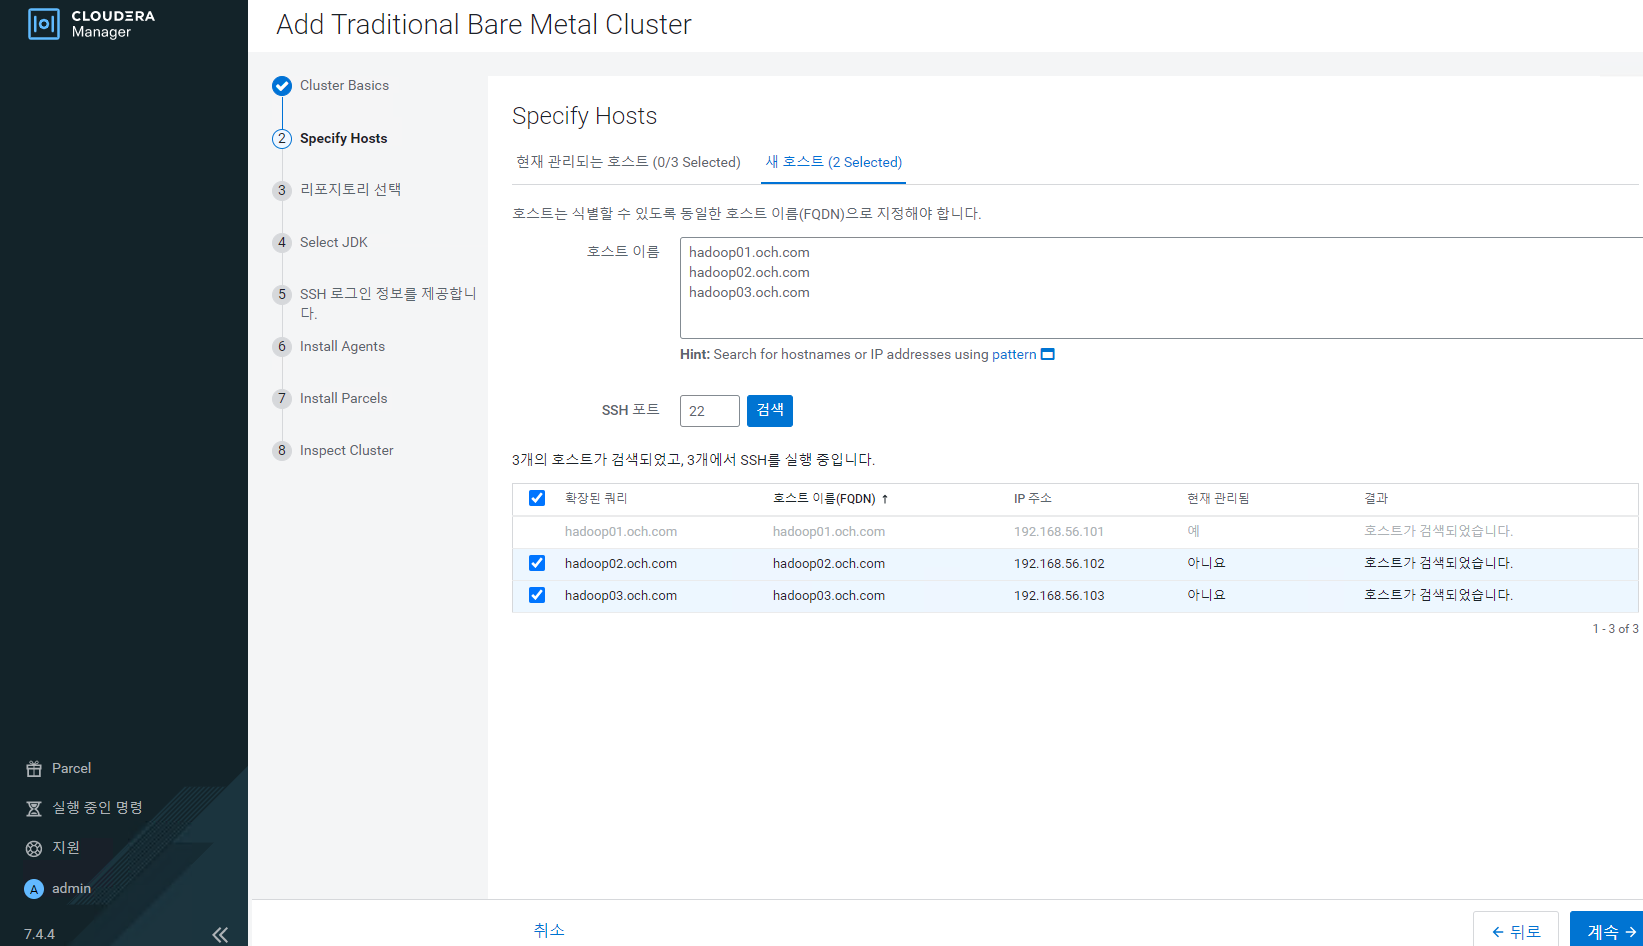Collapse the sidebar with double chevron icon
Screen dimensions: 1643x946
tap(220, 935)
